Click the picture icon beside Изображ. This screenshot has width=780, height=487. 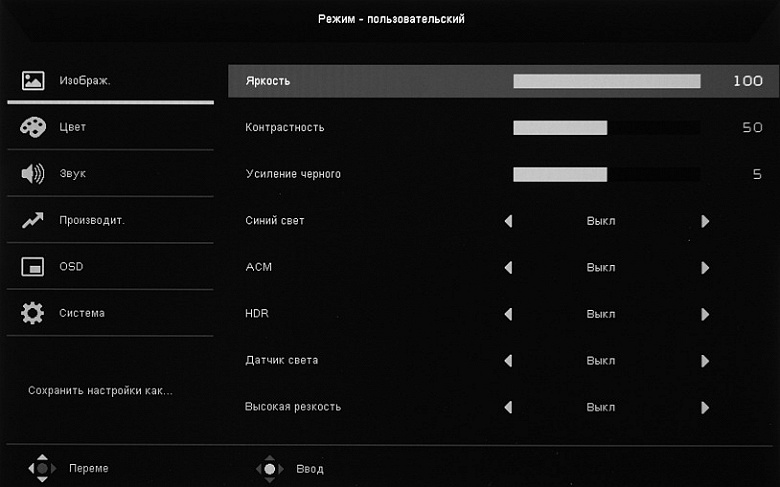tap(33, 80)
